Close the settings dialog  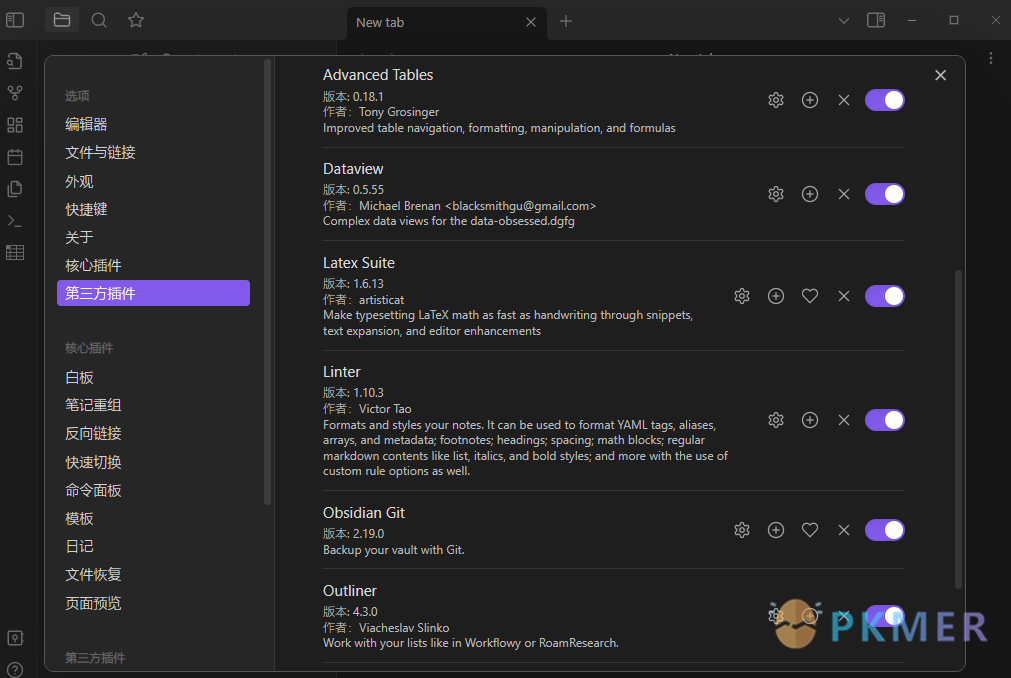tap(940, 75)
